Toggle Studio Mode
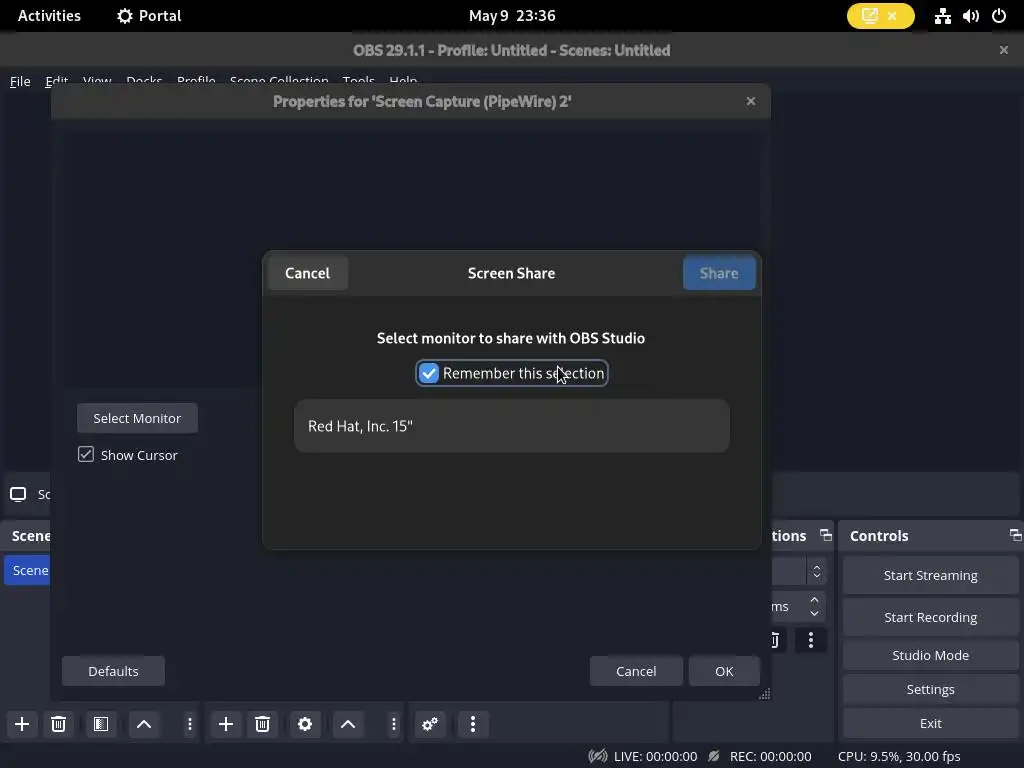This screenshot has height=768, width=1024. pyautogui.click(x=931, y=655)
